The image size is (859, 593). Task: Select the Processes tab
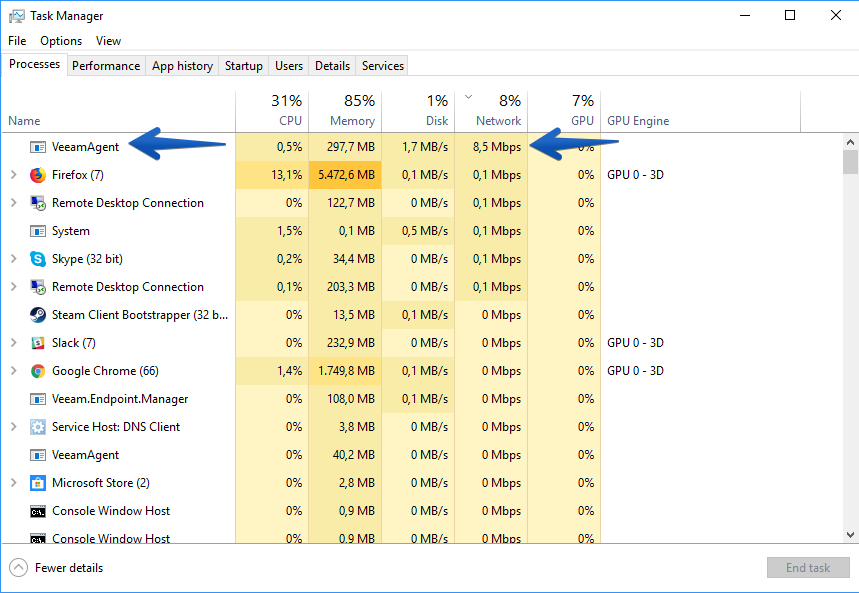point(35,64)
